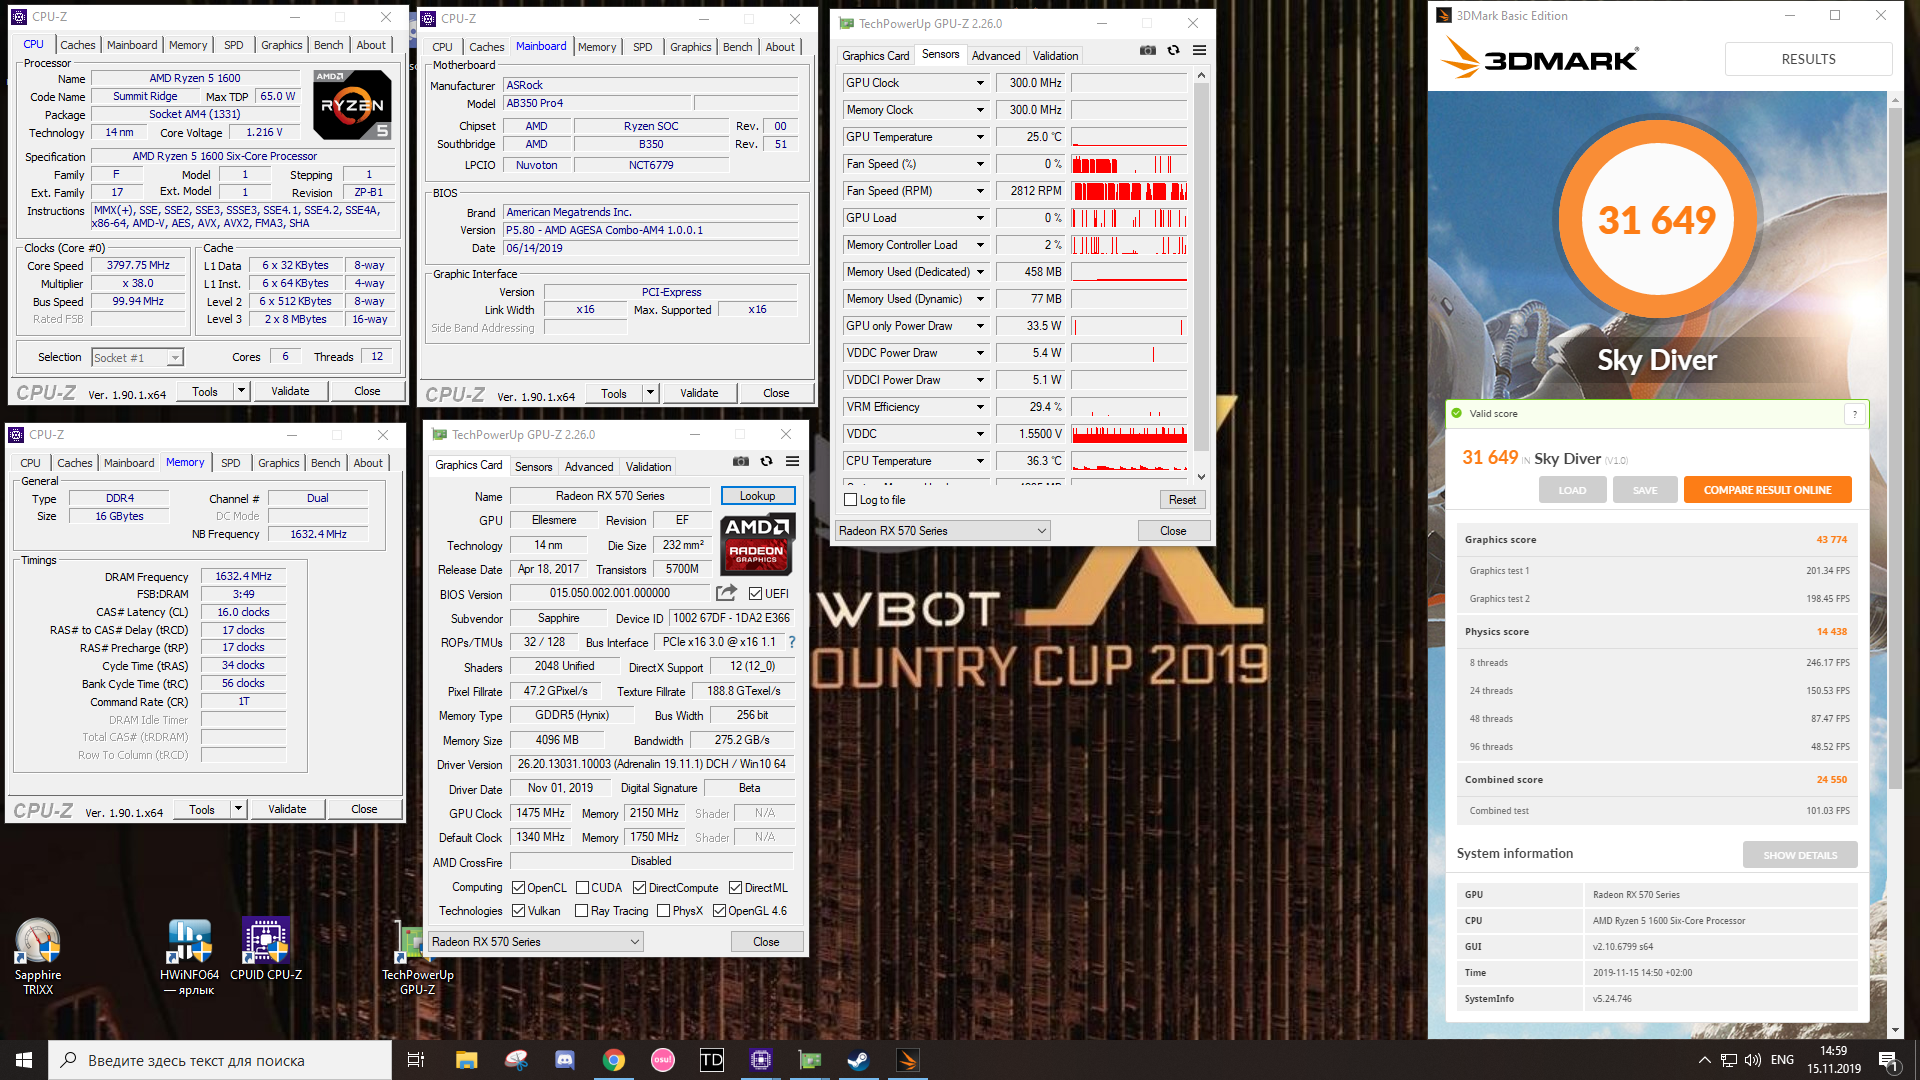The width and height of the screenshot is (1920, 1080).
Task: Toggle the Vulkan checkbox
Action: coord(518,911)
